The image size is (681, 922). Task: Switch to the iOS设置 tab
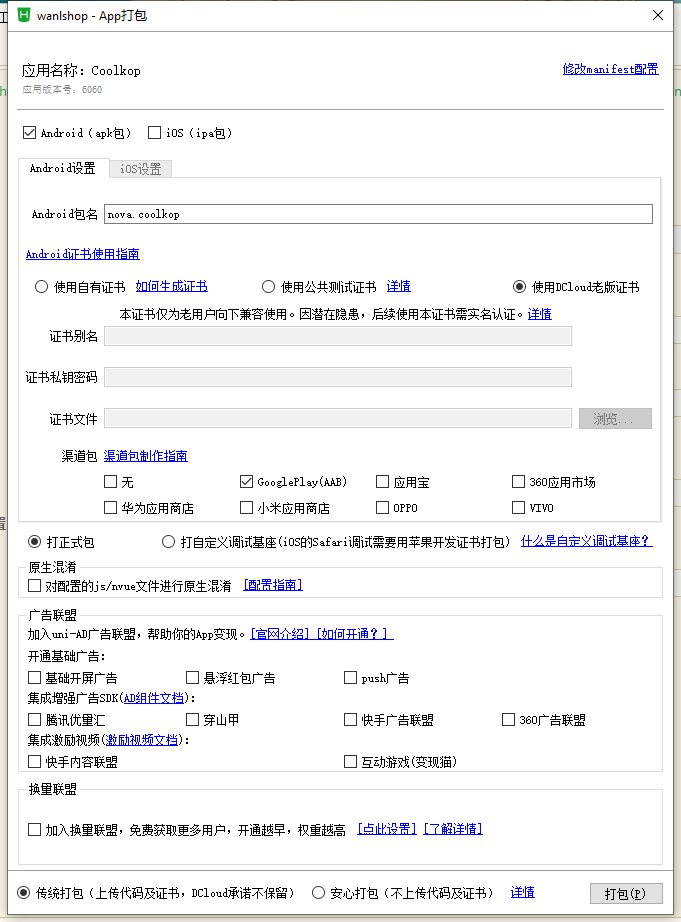click(x=140, y=169)
